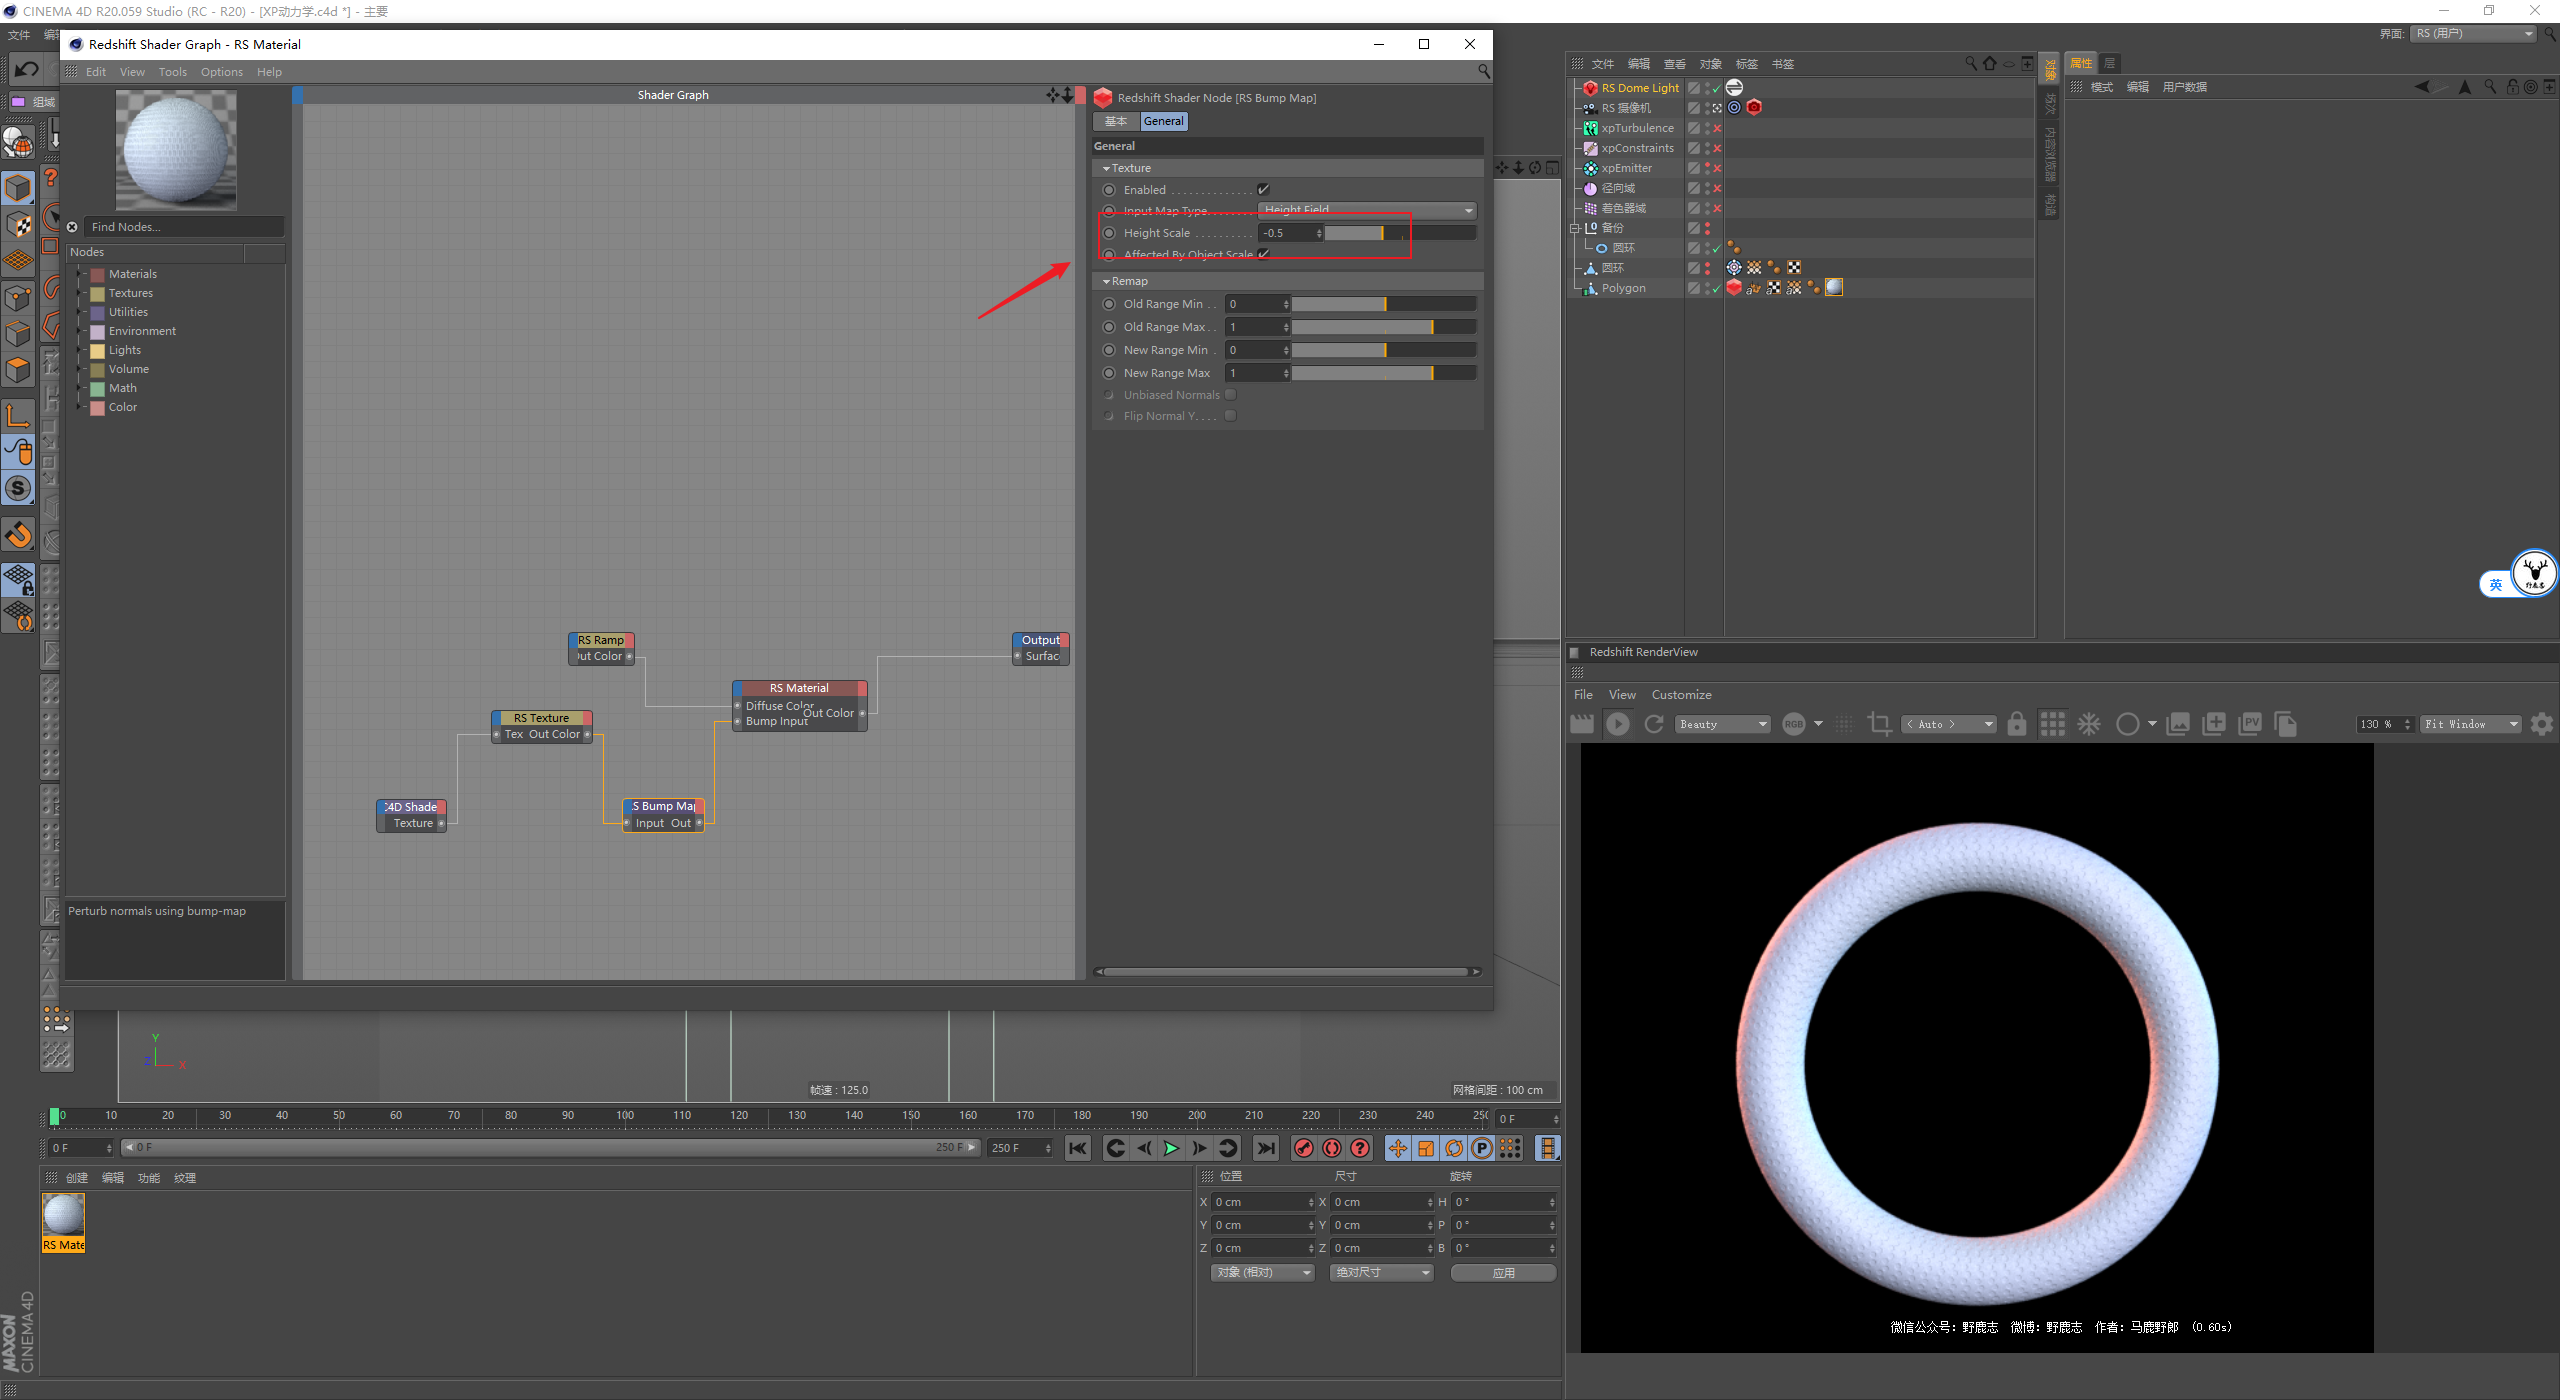Click the 应用 apply button
2560x1400 pixels.
(1502, 1272)
